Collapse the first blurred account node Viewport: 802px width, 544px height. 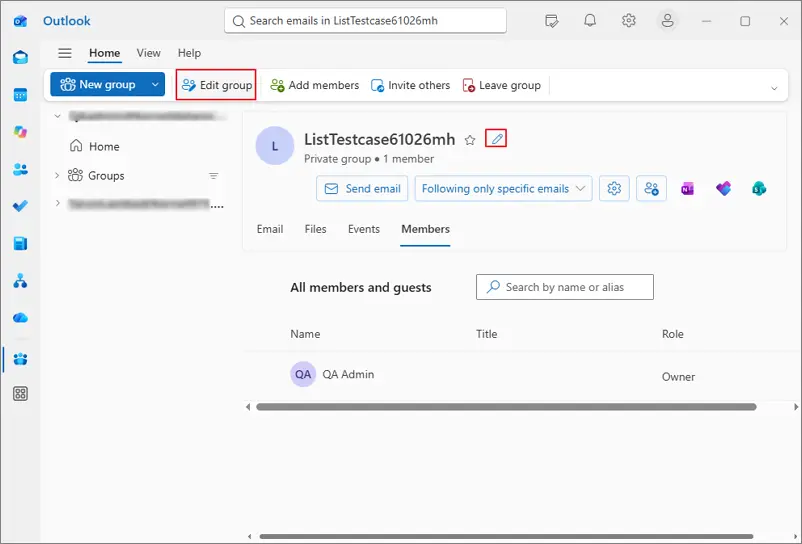tap(58, 116)
